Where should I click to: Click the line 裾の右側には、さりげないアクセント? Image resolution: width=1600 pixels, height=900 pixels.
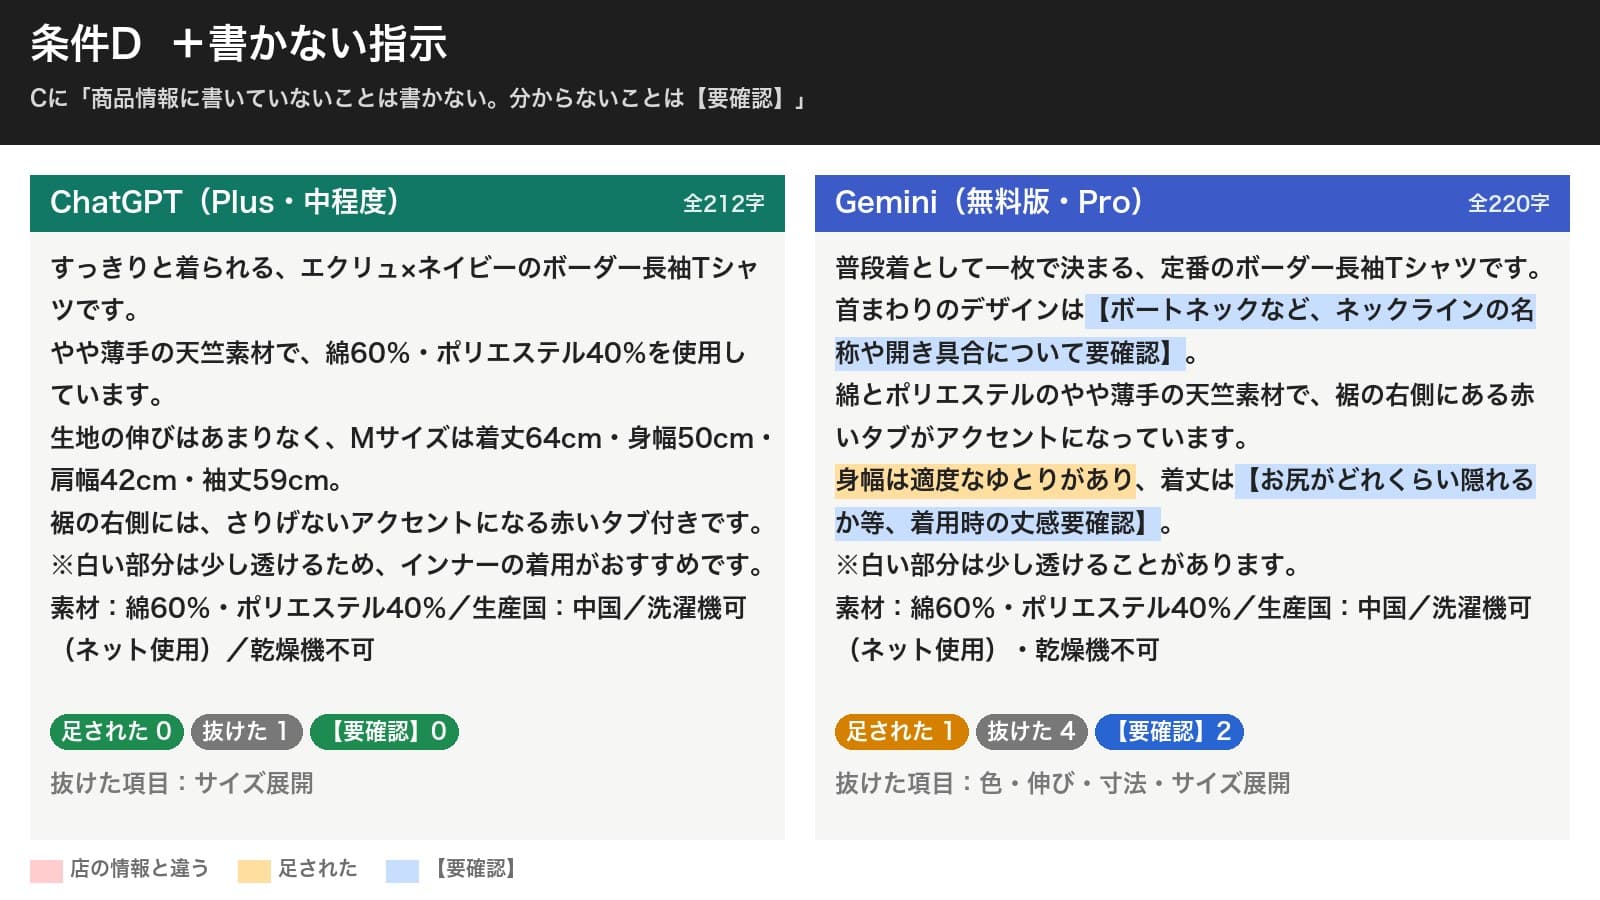(410, 523)
